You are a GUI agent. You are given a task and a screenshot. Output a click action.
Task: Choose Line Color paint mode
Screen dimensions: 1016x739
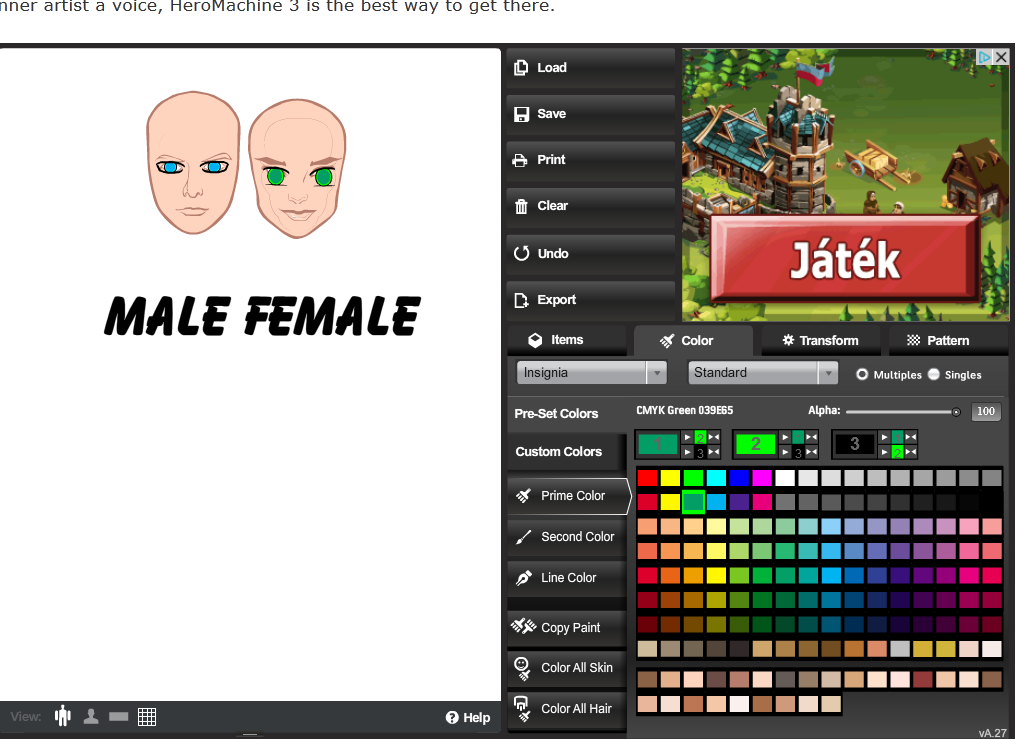567,578
